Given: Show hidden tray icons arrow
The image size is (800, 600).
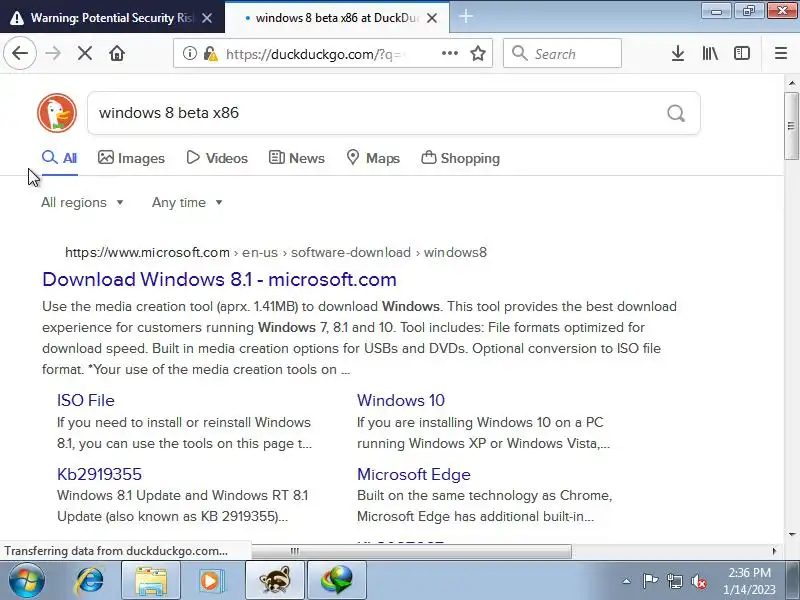Looking at the screenshot, I should click(x=627, y=581).
